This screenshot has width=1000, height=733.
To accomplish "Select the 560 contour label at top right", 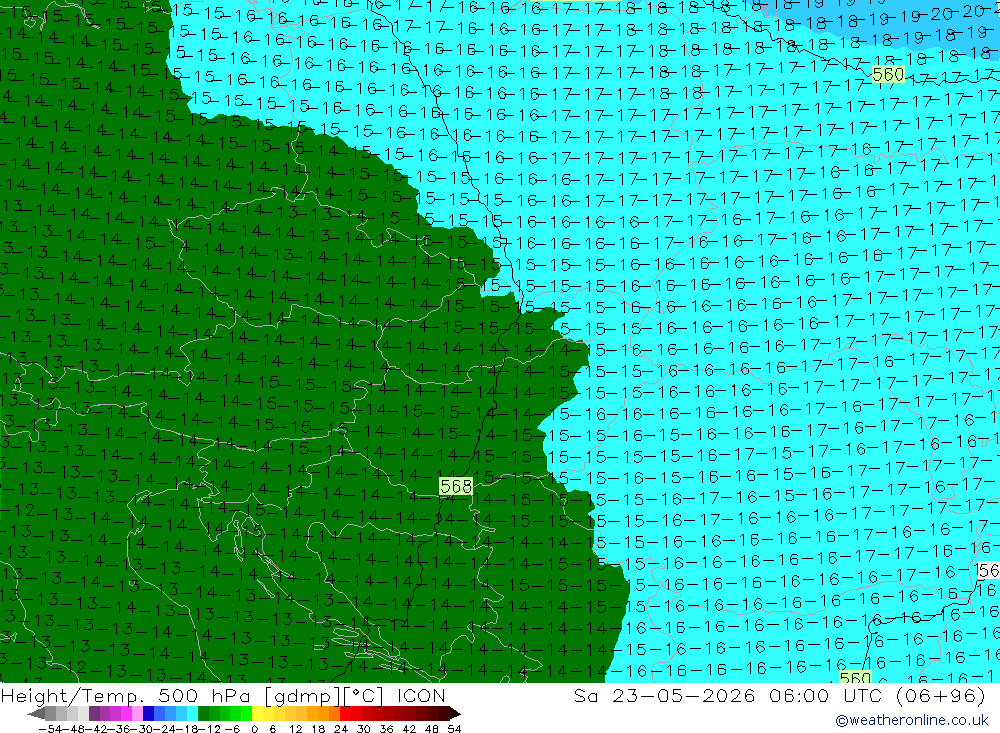I will 888,75.
